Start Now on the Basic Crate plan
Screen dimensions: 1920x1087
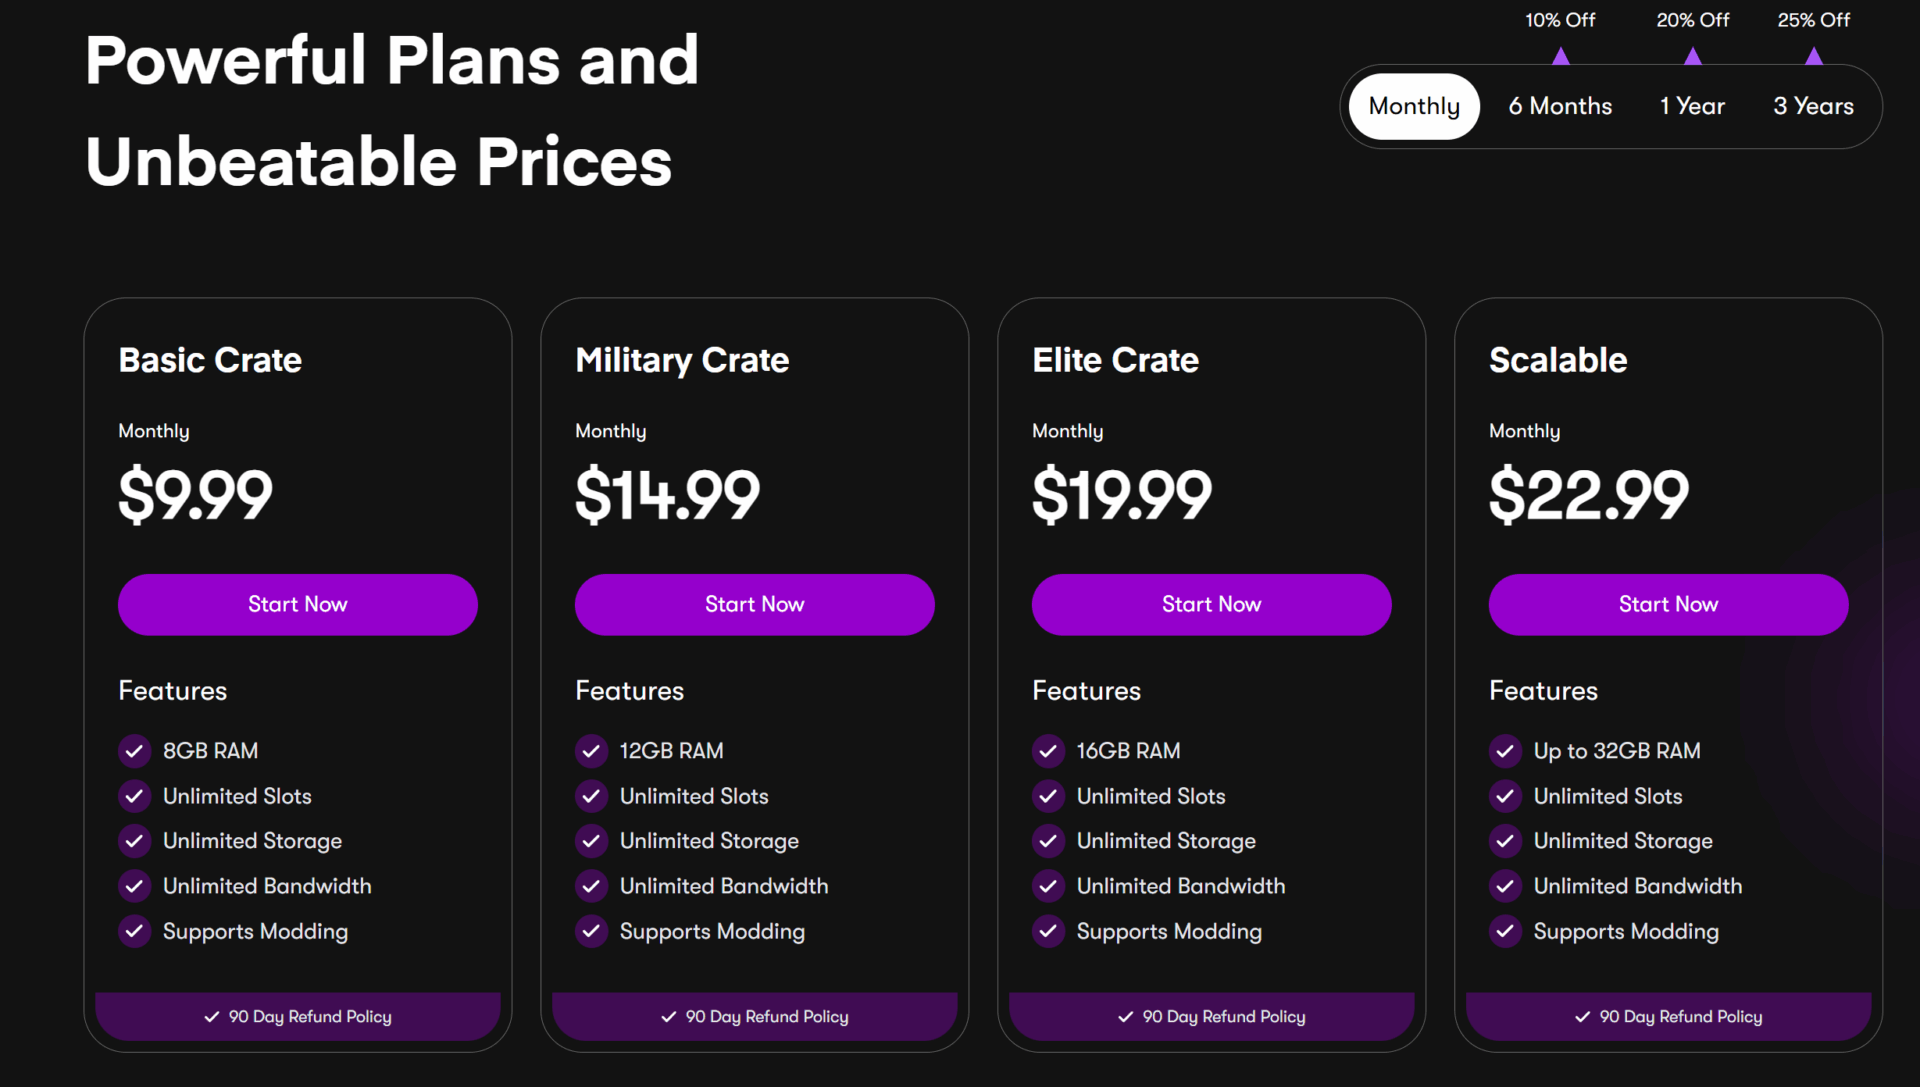[x=297, y=604]
